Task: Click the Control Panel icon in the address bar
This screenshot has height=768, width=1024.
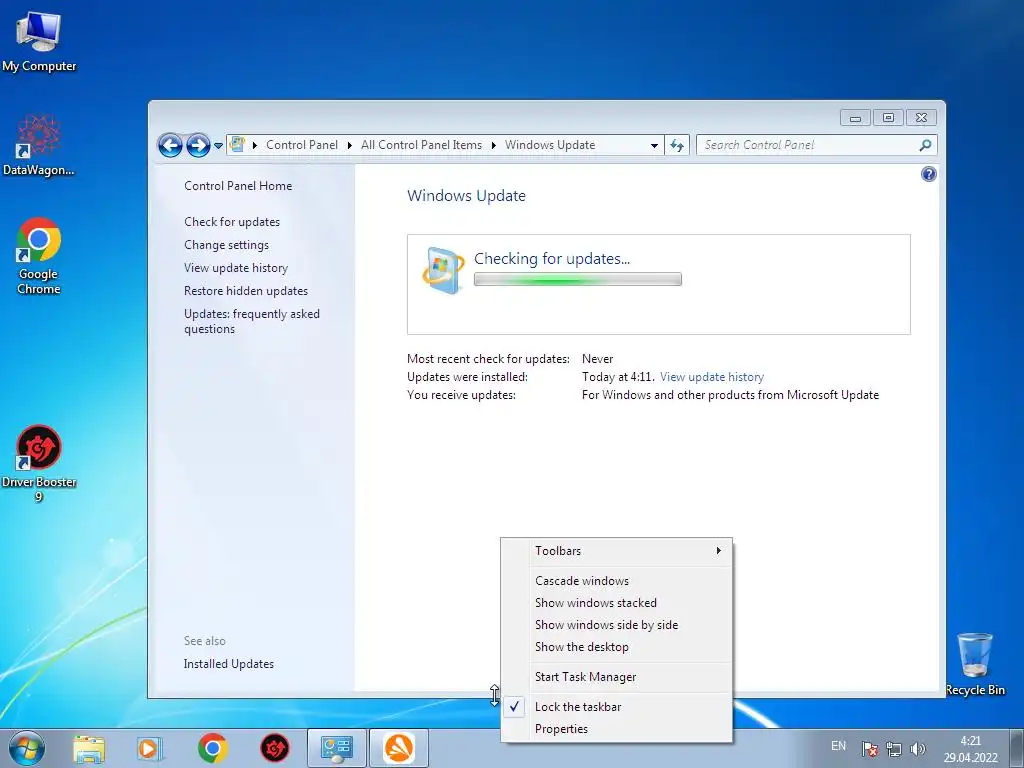Action: (x=237, y=144)
